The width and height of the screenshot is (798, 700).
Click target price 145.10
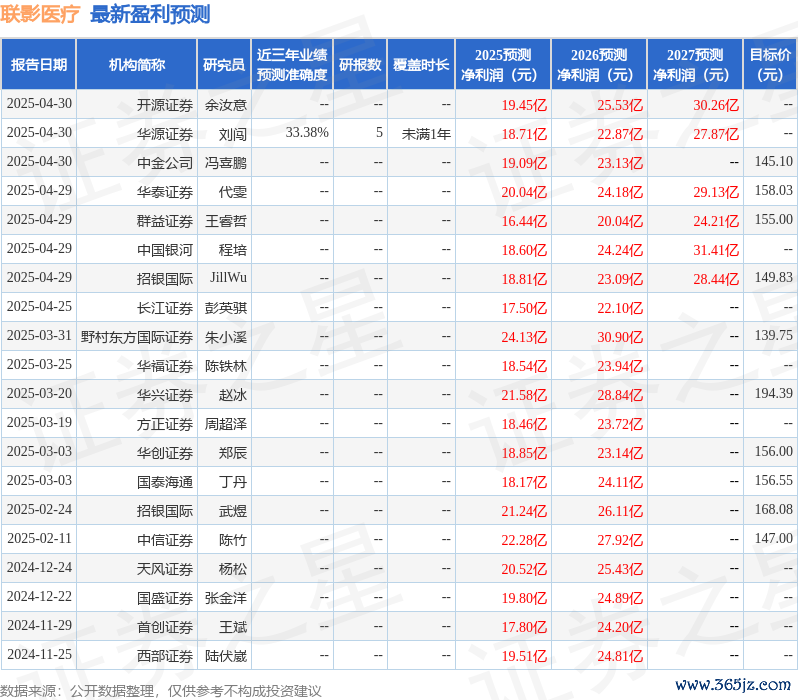coord(774,161)
